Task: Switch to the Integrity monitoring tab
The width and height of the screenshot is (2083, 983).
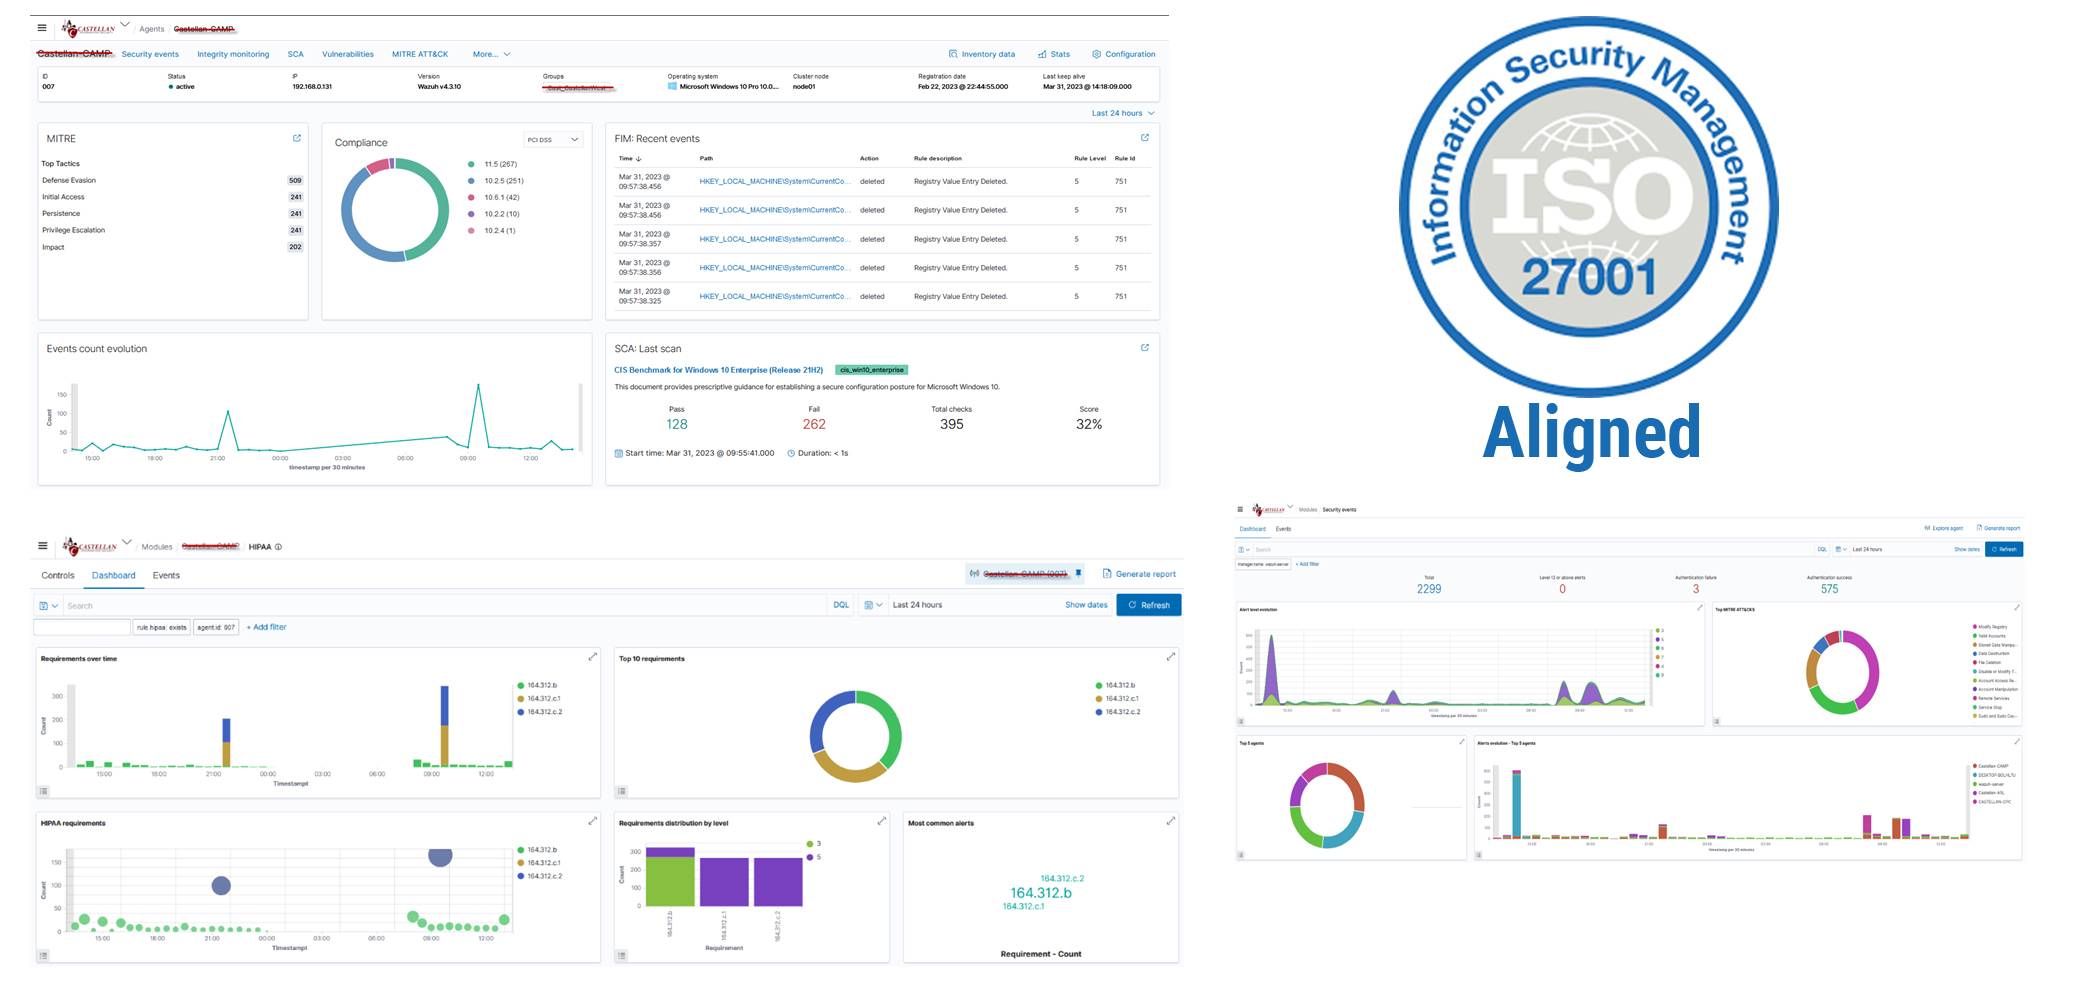Action: click(x=233, y=54)
